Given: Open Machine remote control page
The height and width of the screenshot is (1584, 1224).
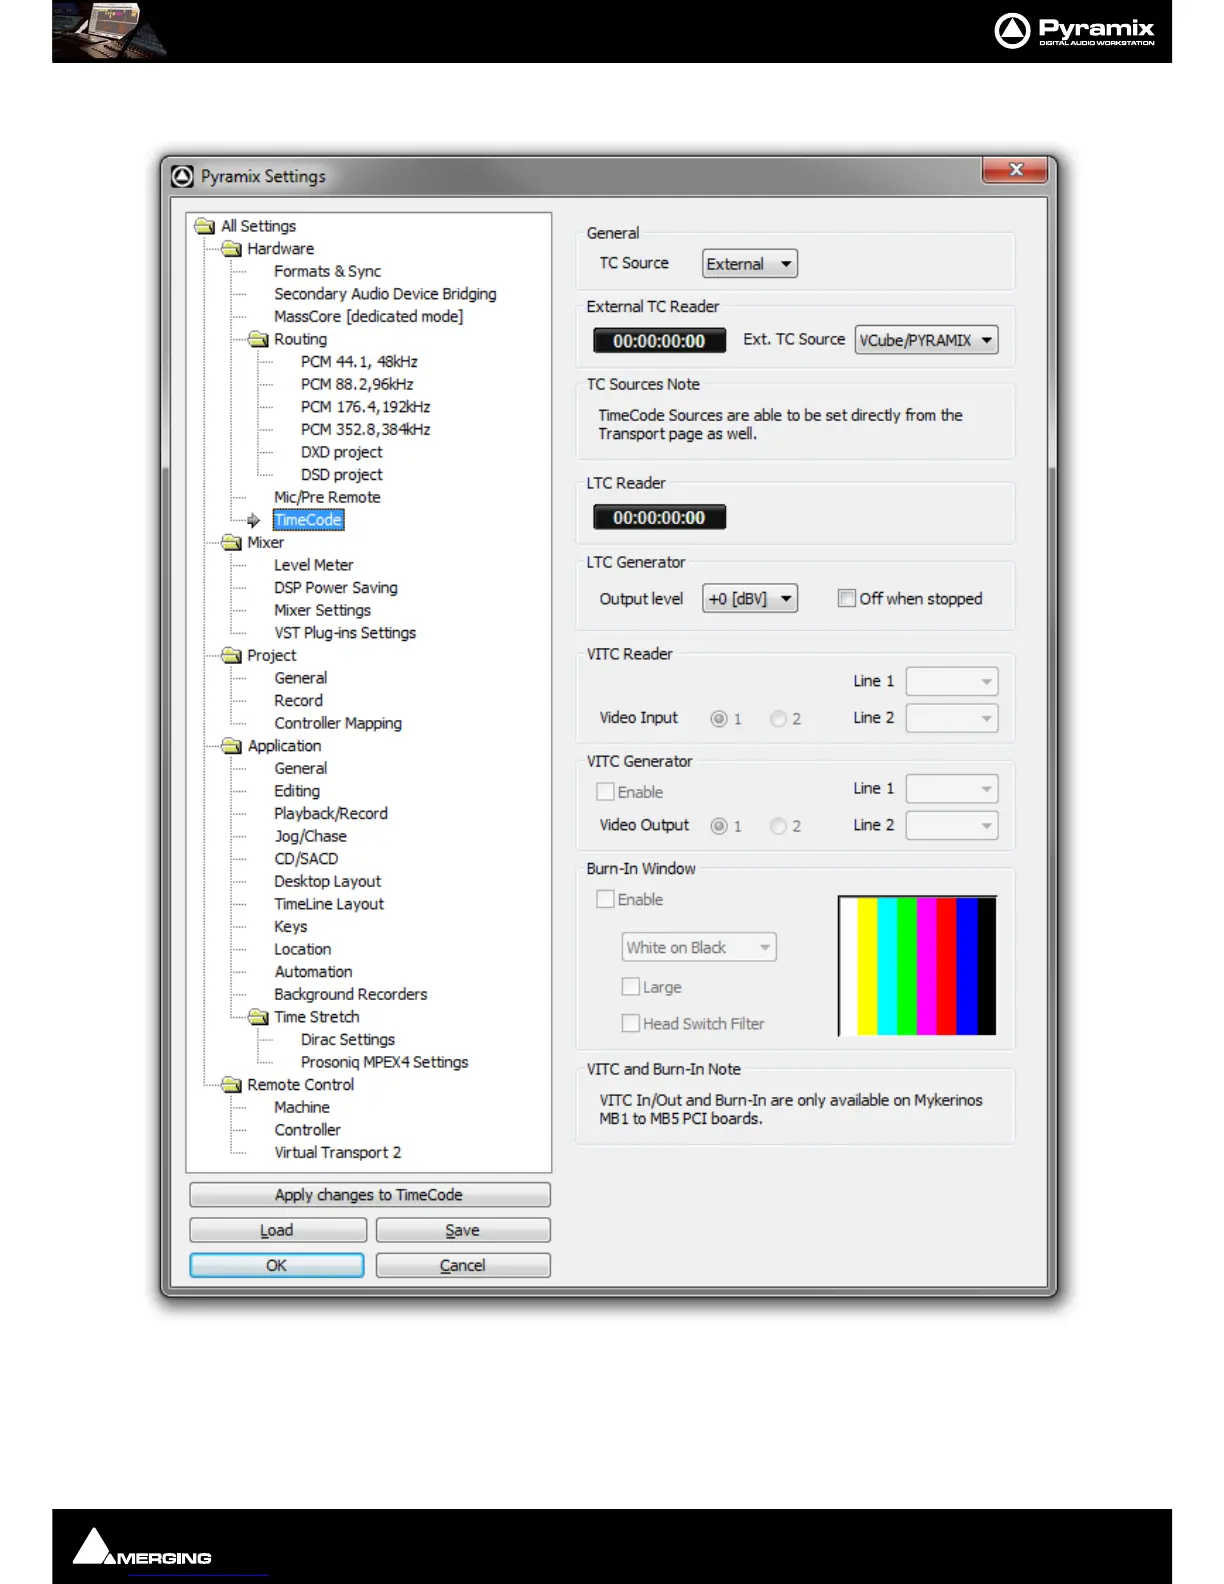Looking at the screenshot, I should [302, 1107].
